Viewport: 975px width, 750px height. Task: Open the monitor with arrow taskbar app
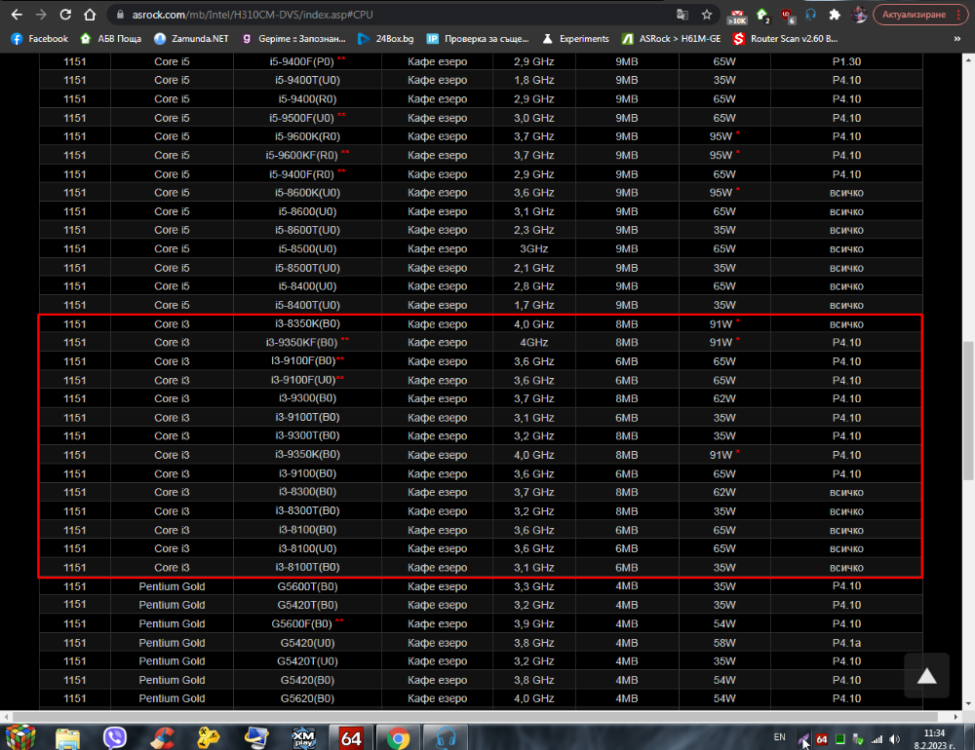tap(256, 738)
